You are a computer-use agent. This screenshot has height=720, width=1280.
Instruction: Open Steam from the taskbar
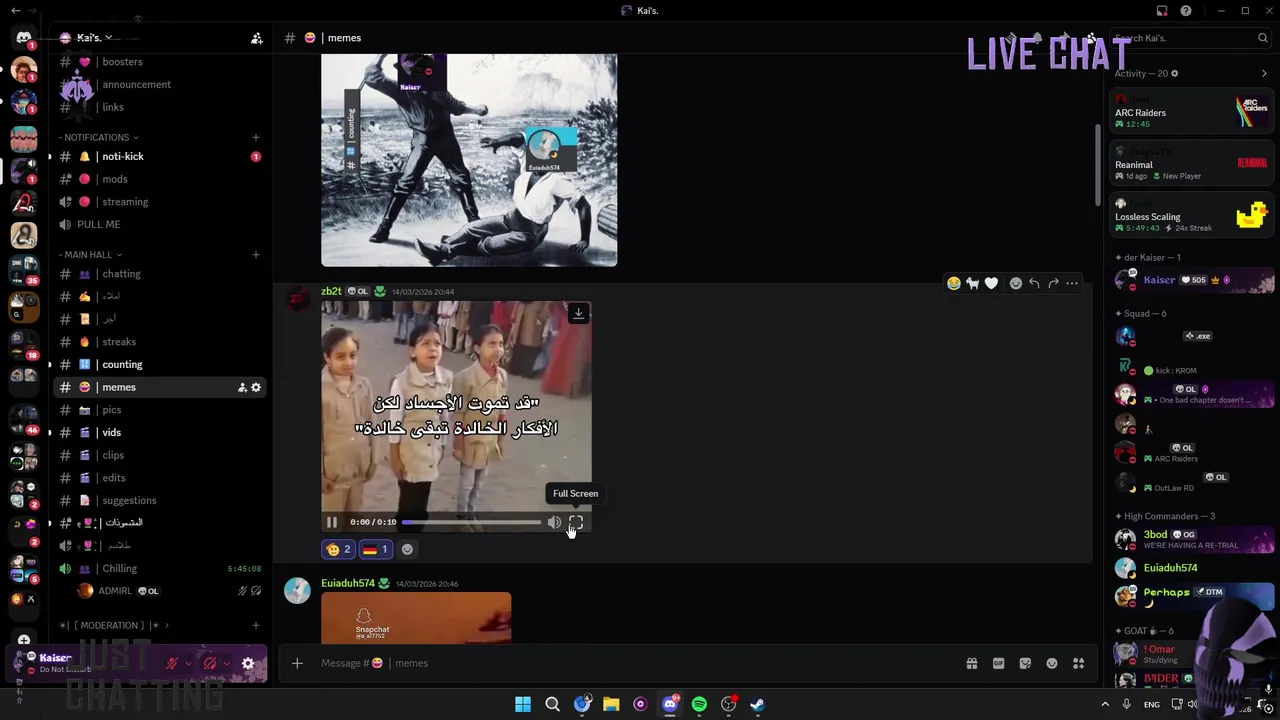(x=757, y=704)
